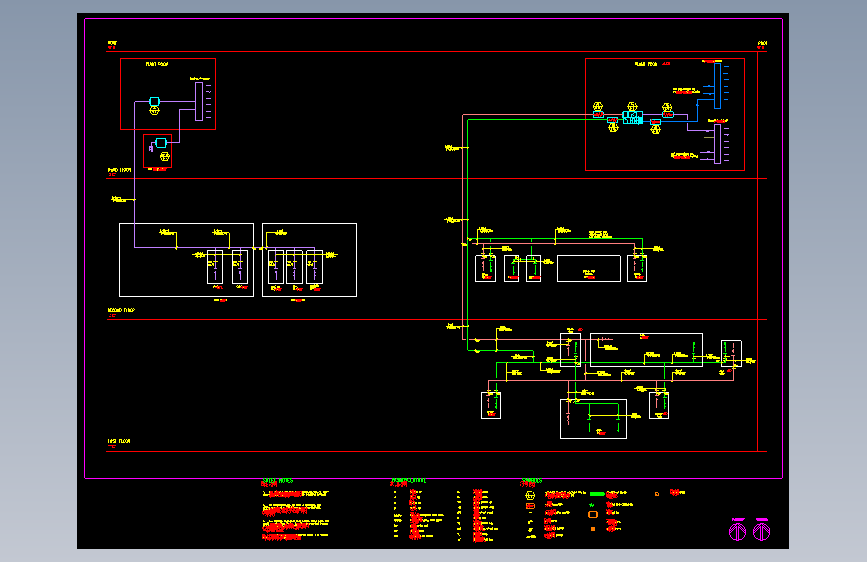Click the ROOF level label at top left
Screen dimensions: 867x562
coord(112,43)
